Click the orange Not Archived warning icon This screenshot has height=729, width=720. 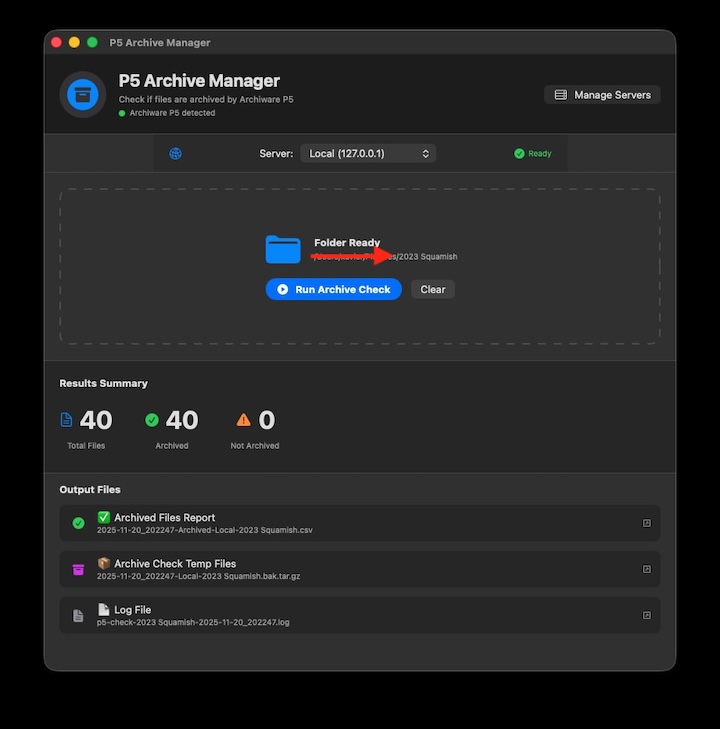coord(243,420)
